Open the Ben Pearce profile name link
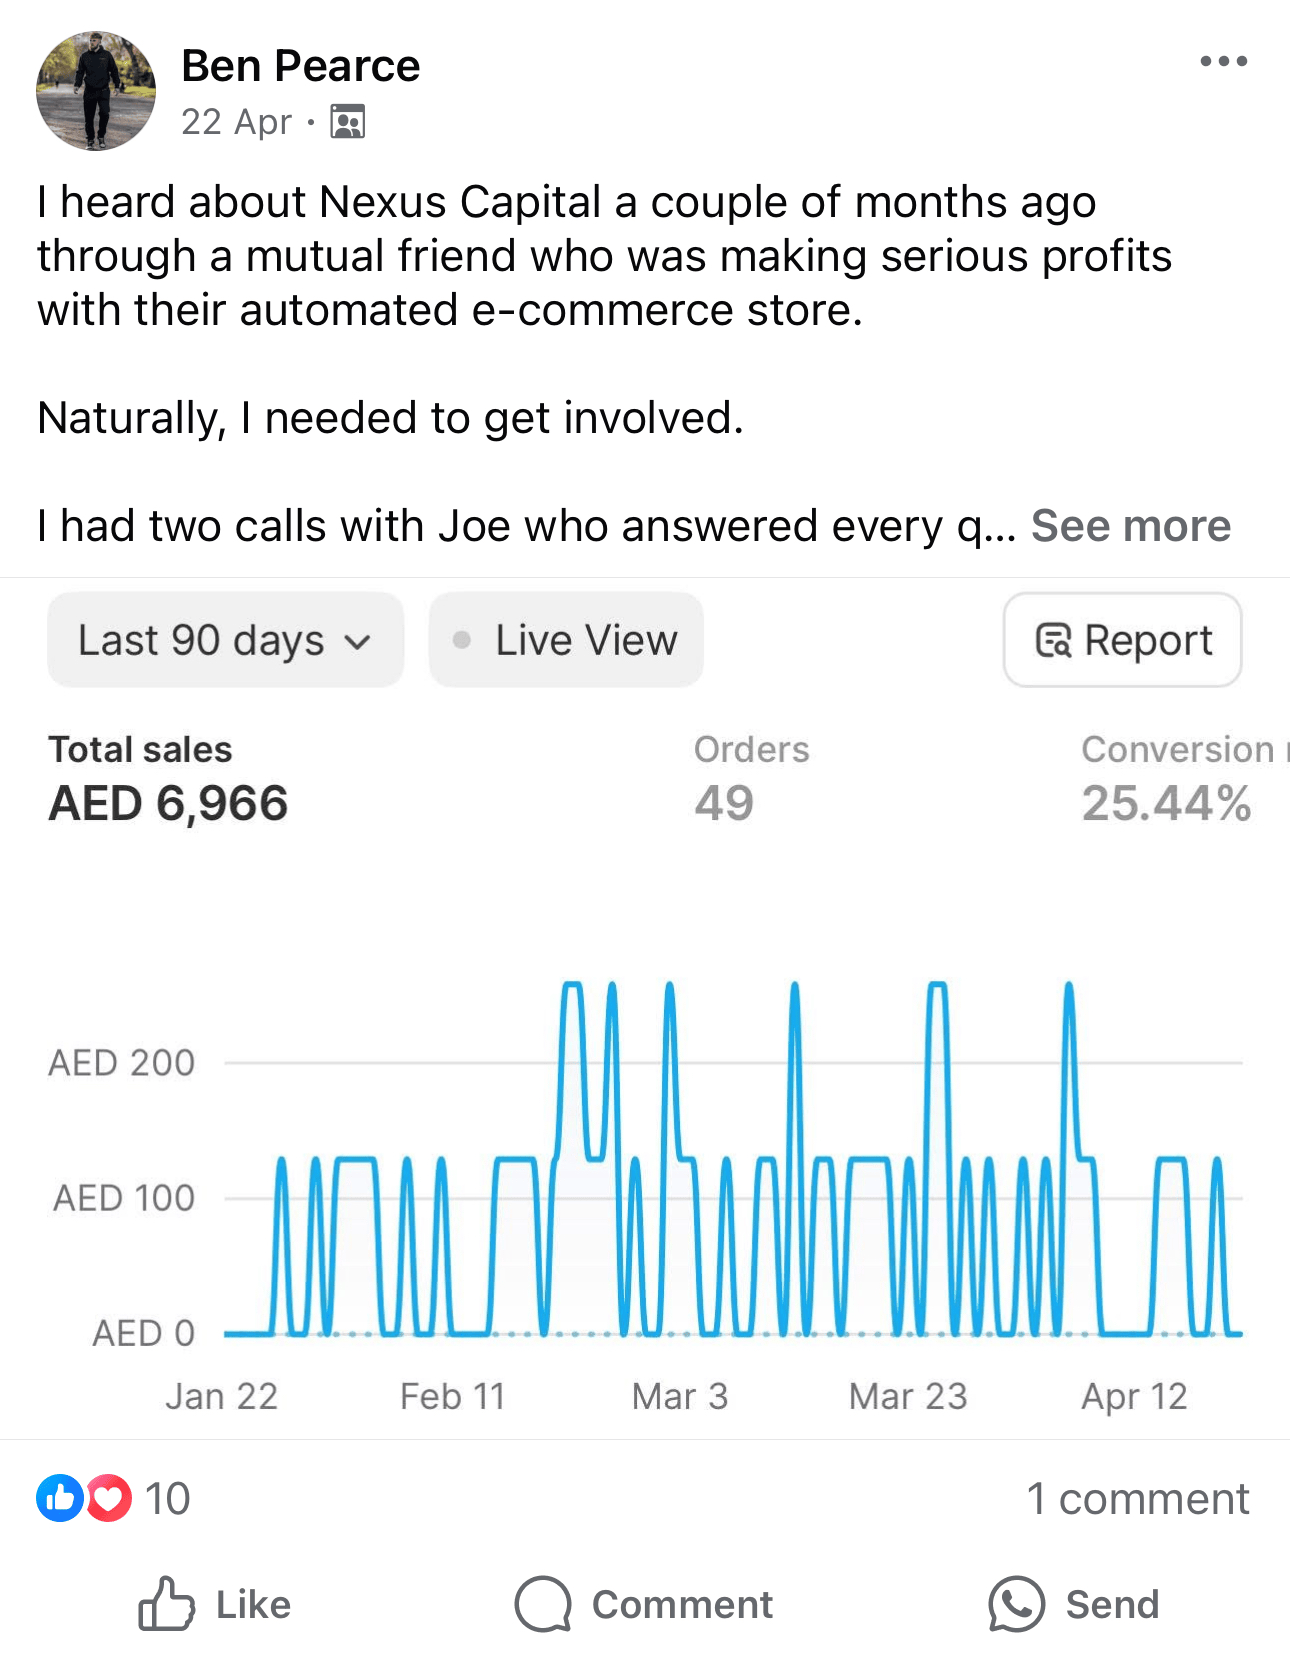Screen dimensions: 1290x1657 300,66
